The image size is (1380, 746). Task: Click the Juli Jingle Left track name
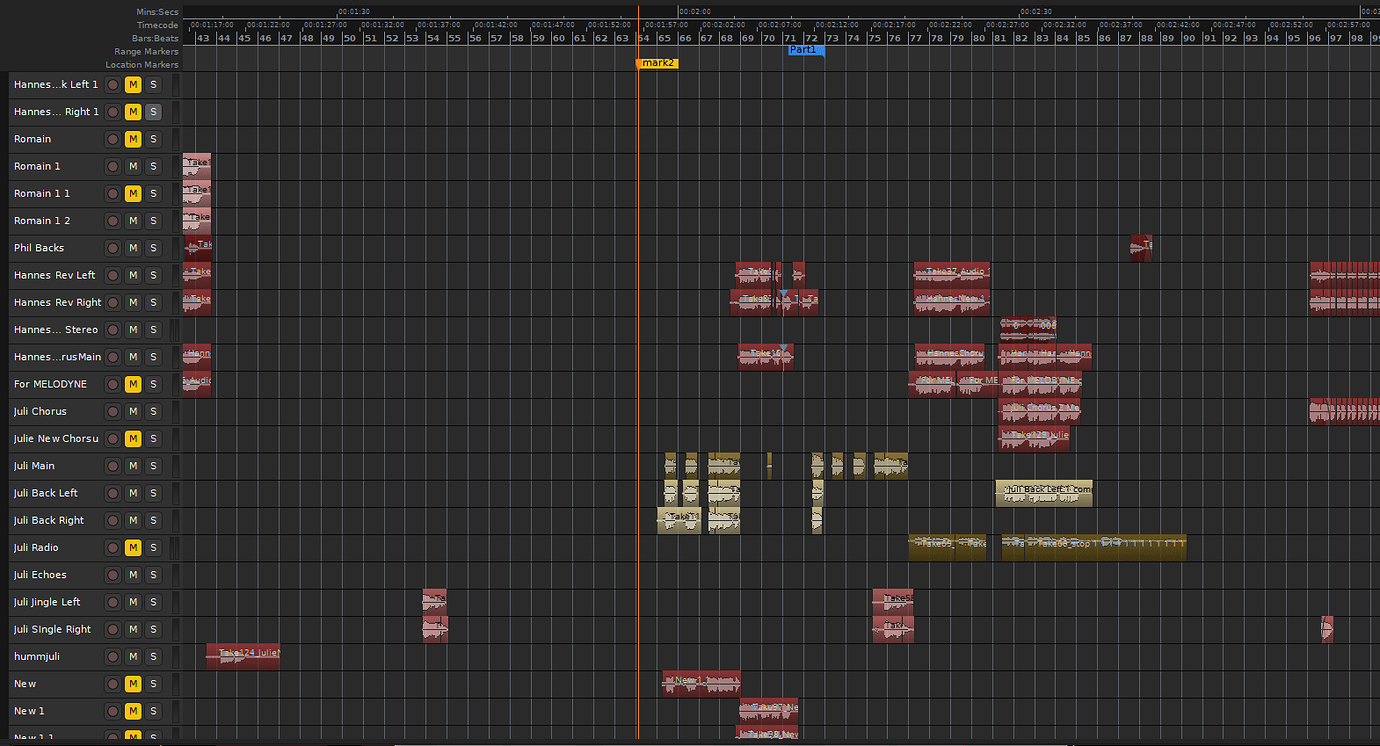(x=47, y=602)
